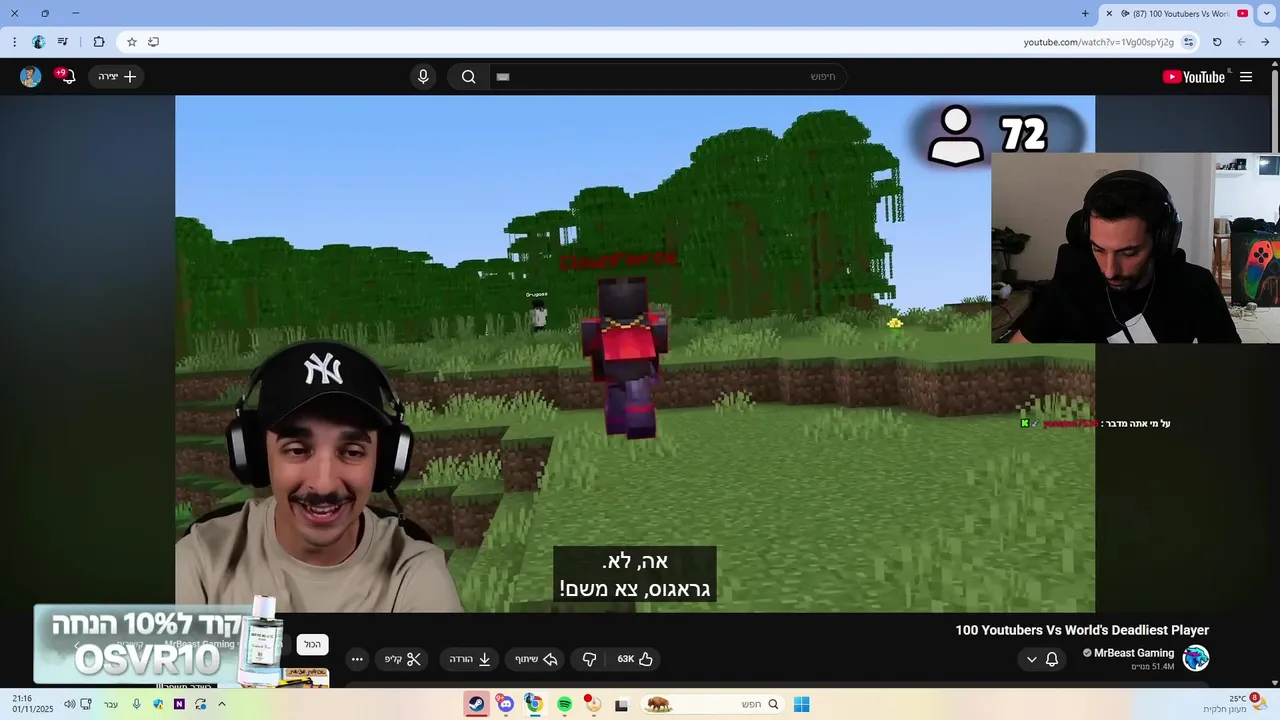Open the YouTube hamburger guide menu
Viewport: 1280px width, 720px height.
click(1246, 77)
